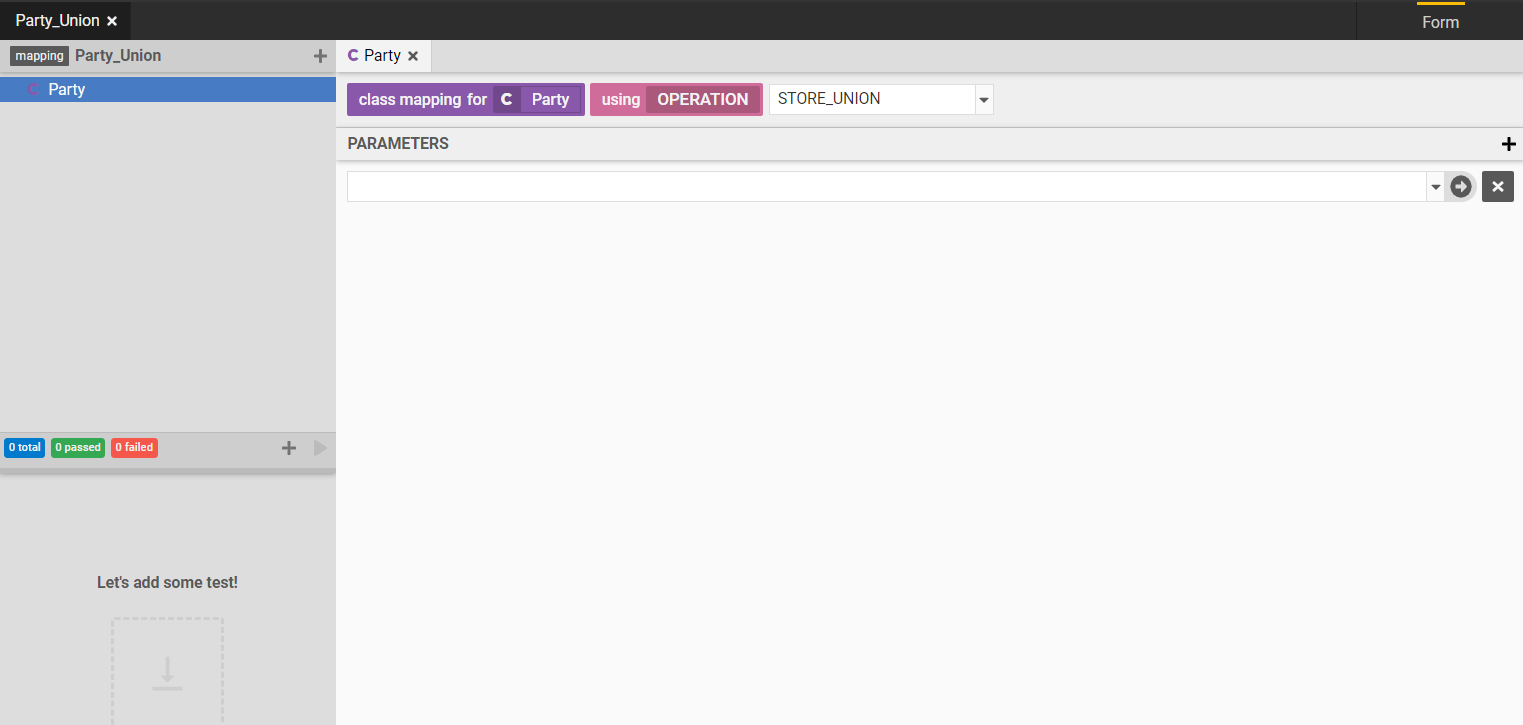Run the mapping tests with the play icon
The image size is (1523, 725).
point(320,448)
